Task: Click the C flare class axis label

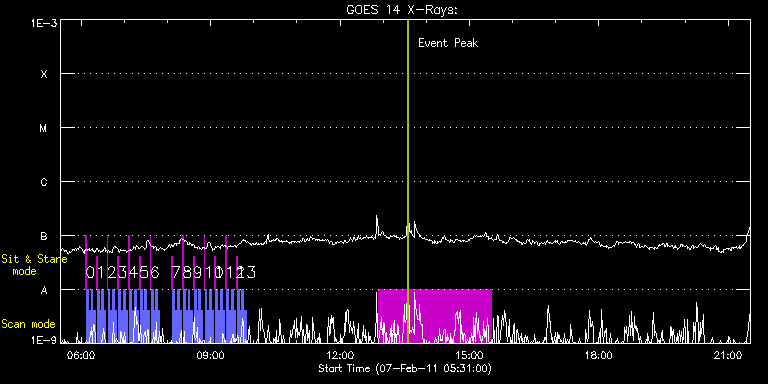Action: (x=44, y=182)
